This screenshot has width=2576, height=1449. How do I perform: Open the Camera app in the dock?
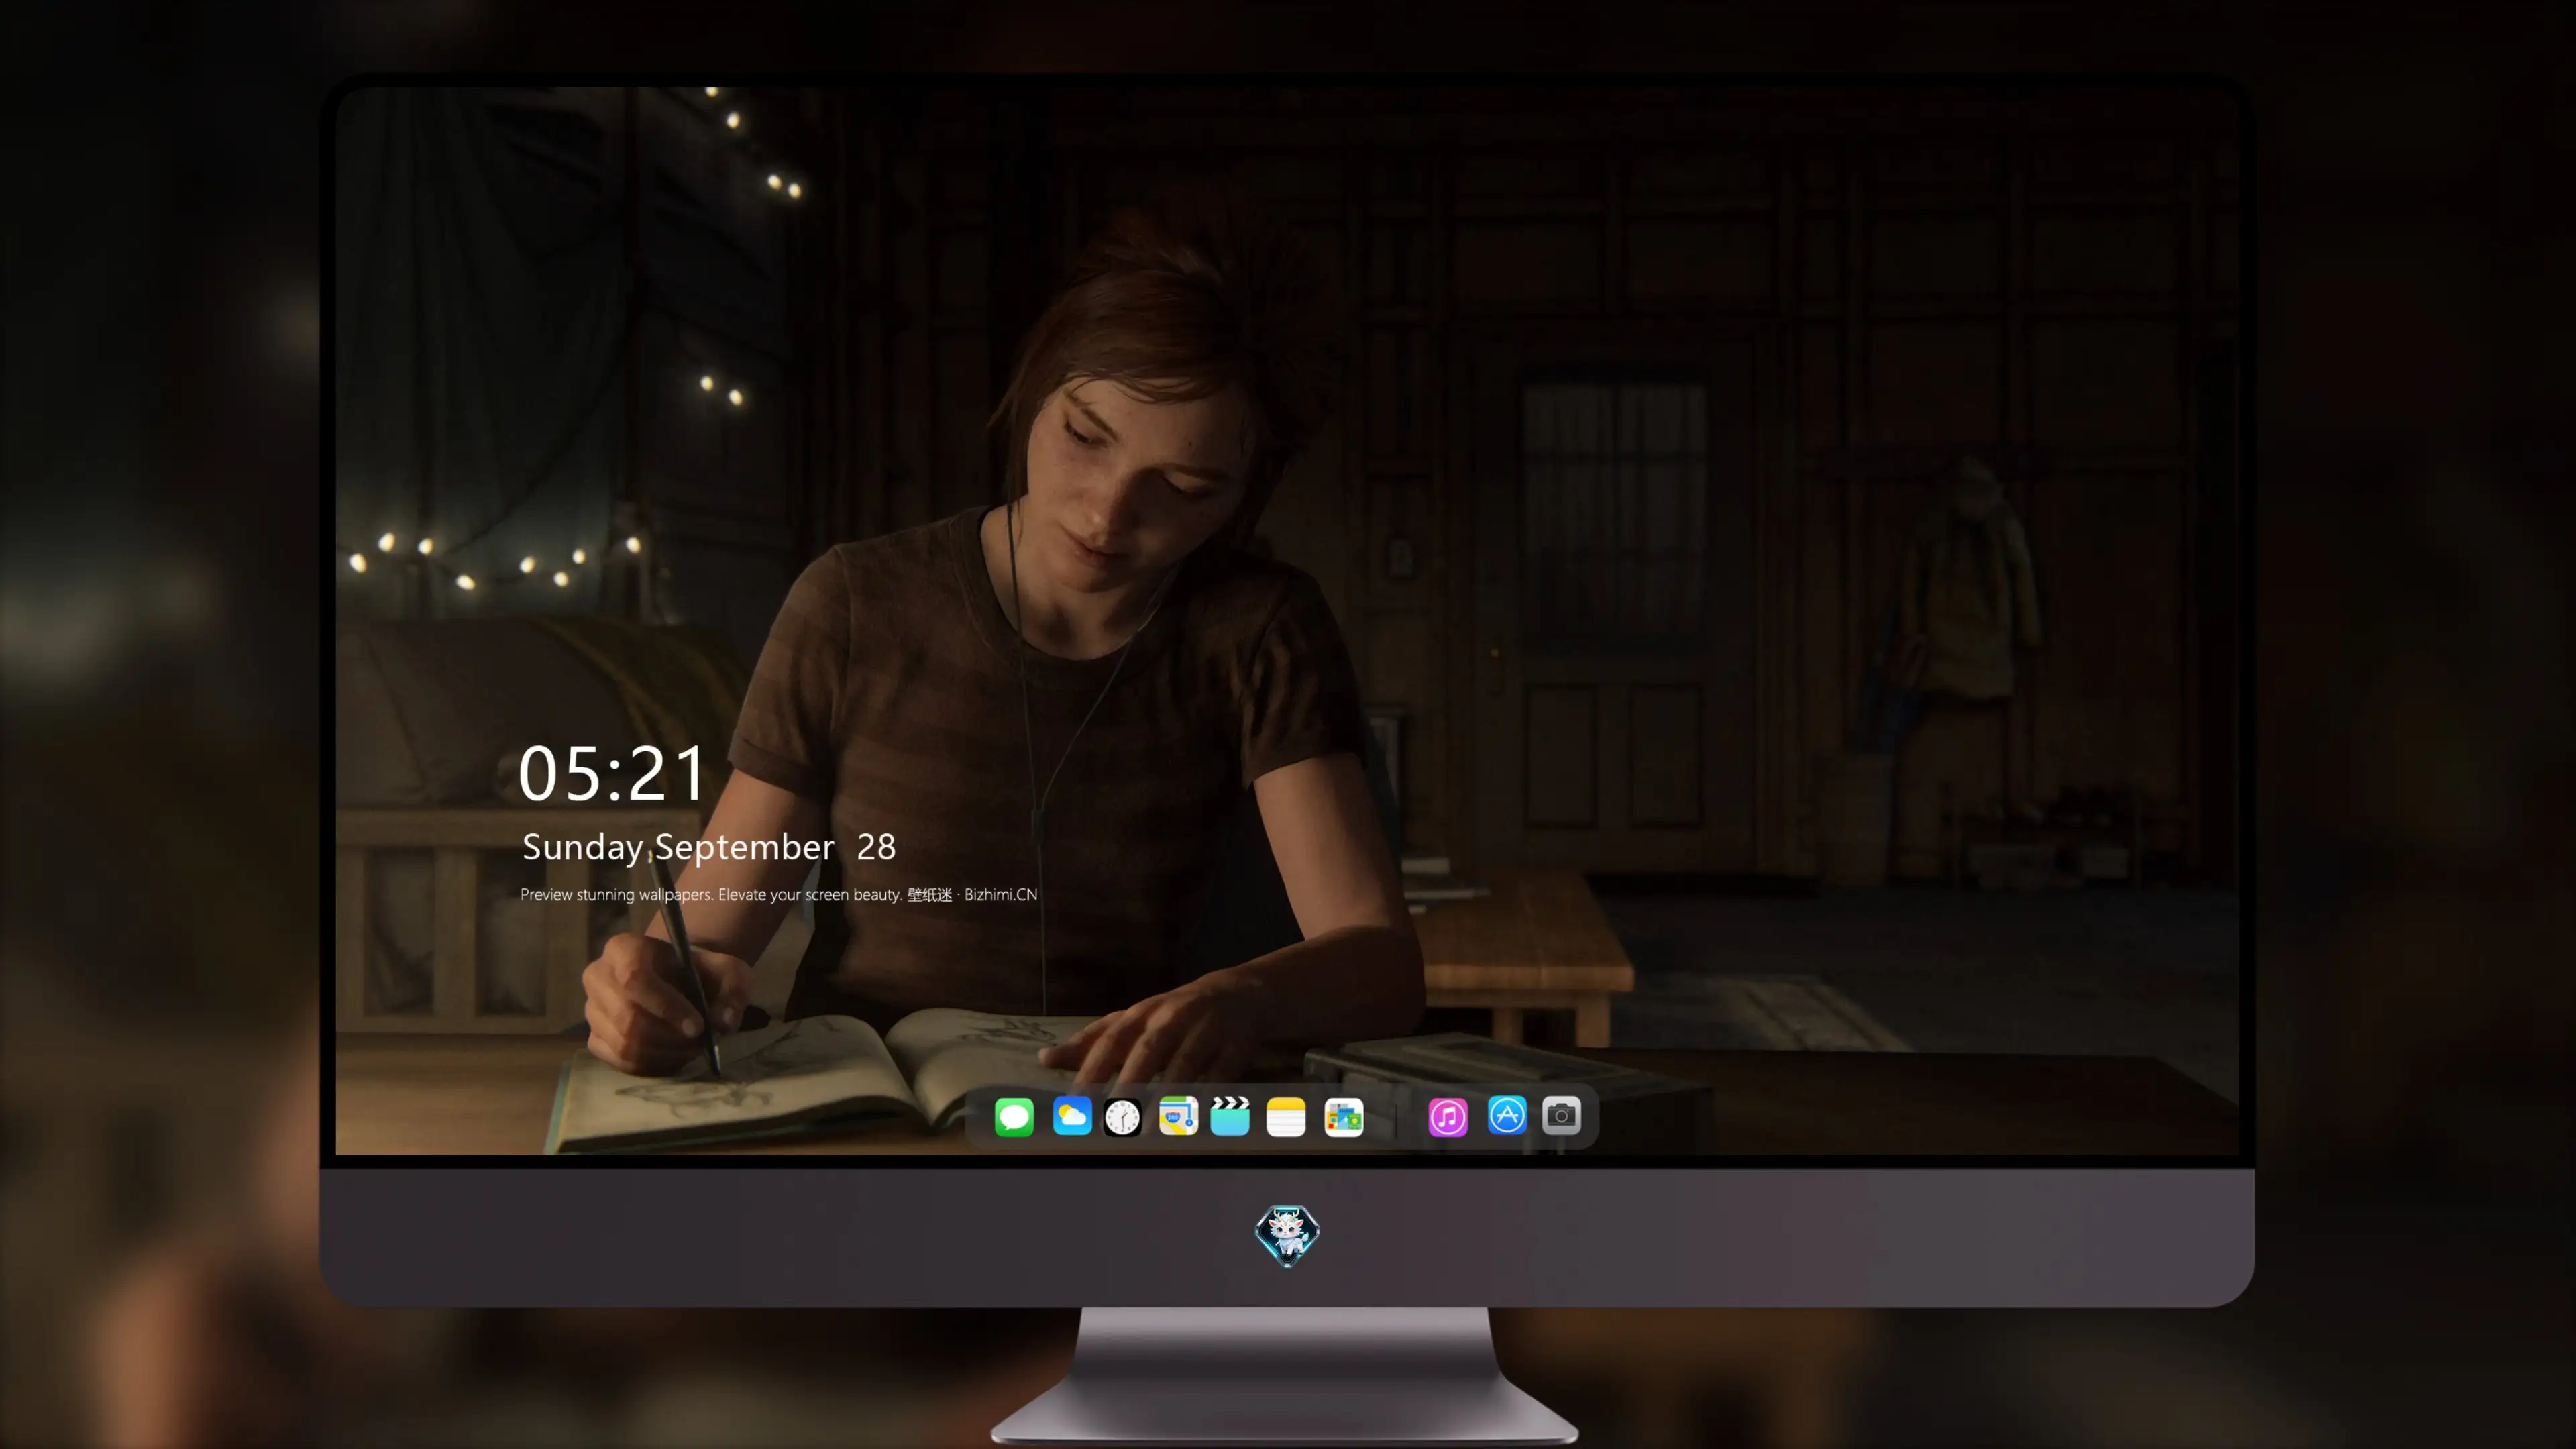tap(1561, 1116)
